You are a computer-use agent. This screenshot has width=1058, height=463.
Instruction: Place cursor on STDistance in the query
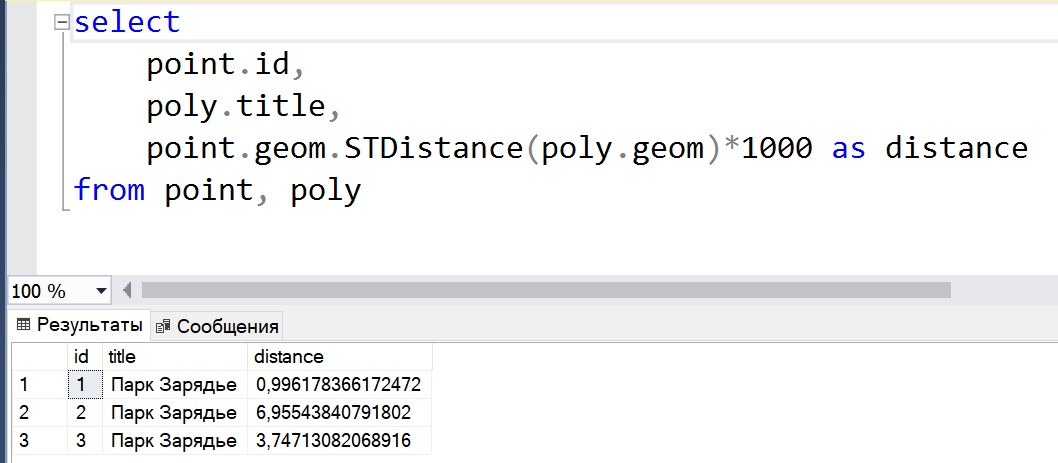click(x=435, y=149)
